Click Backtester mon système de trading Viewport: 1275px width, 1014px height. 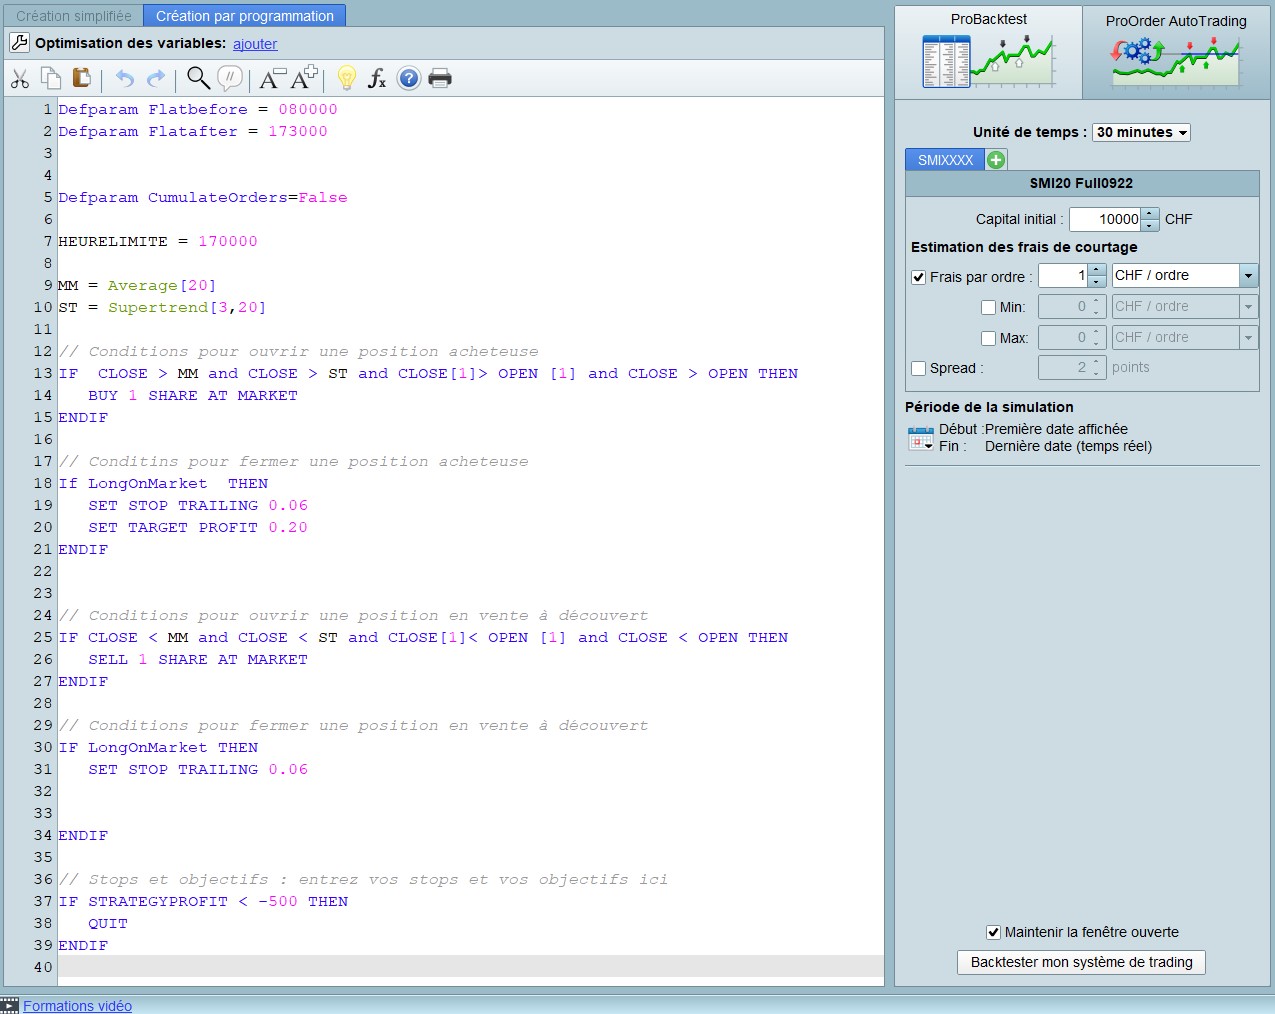[x=1081, y=962]
